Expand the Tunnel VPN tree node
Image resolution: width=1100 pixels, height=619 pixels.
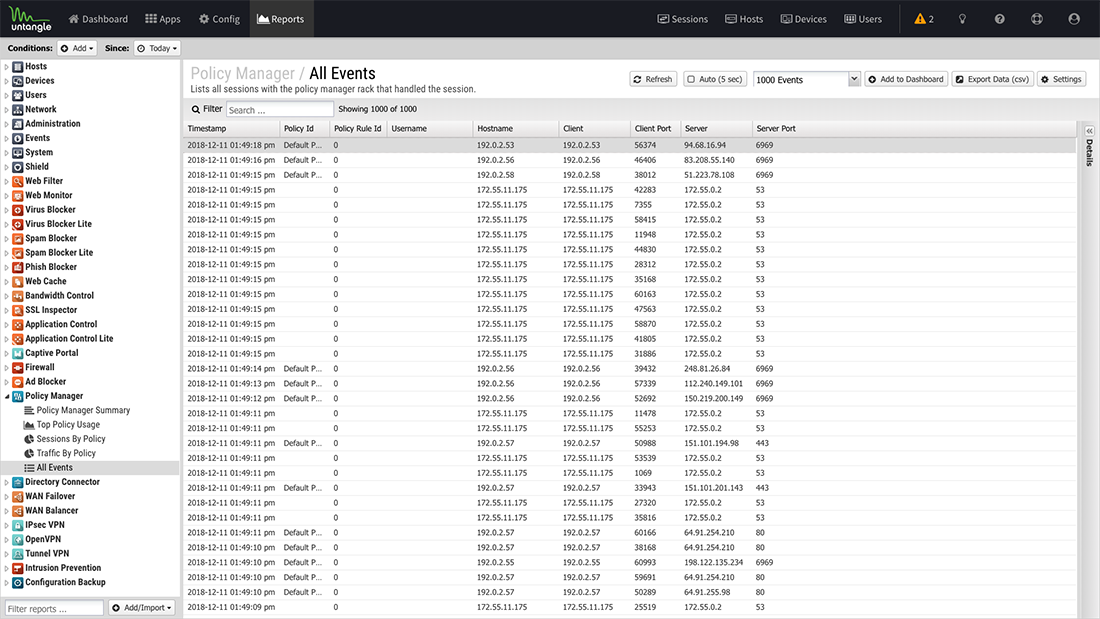click(6, 554)
